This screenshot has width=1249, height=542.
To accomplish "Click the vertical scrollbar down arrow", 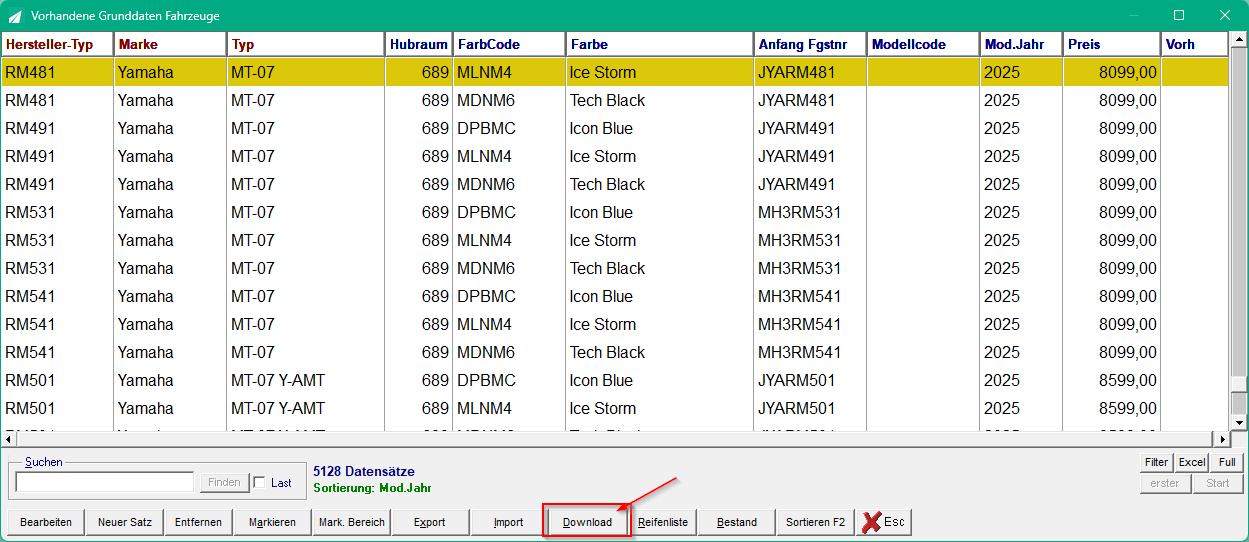I will (1239, 422).
